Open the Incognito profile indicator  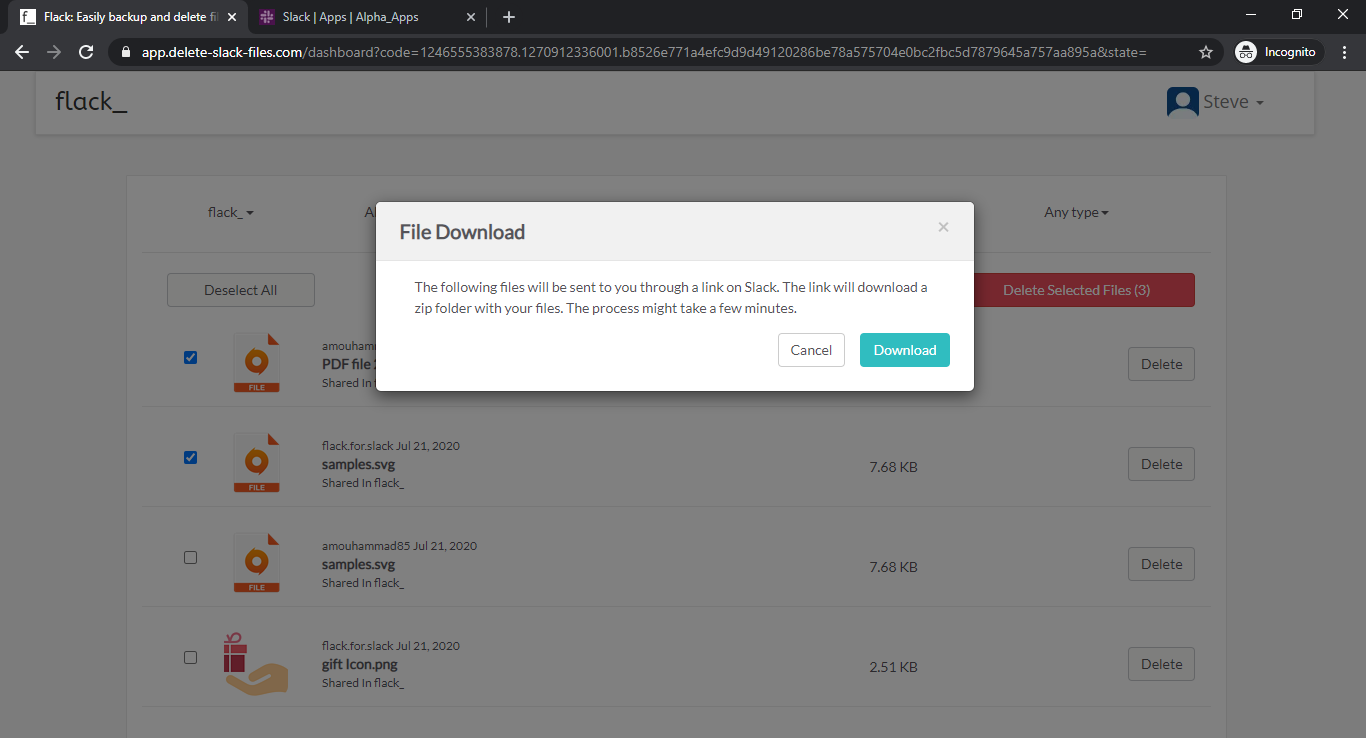(1279, 52)
